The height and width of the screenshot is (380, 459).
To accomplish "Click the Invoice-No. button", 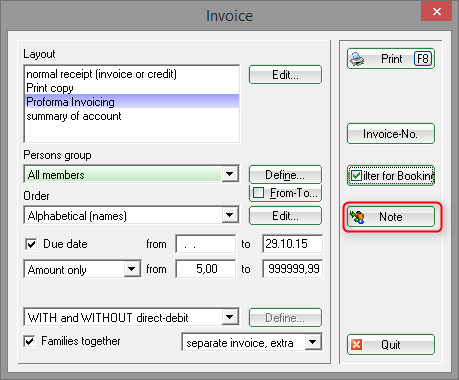I will [x=391, y=134].
